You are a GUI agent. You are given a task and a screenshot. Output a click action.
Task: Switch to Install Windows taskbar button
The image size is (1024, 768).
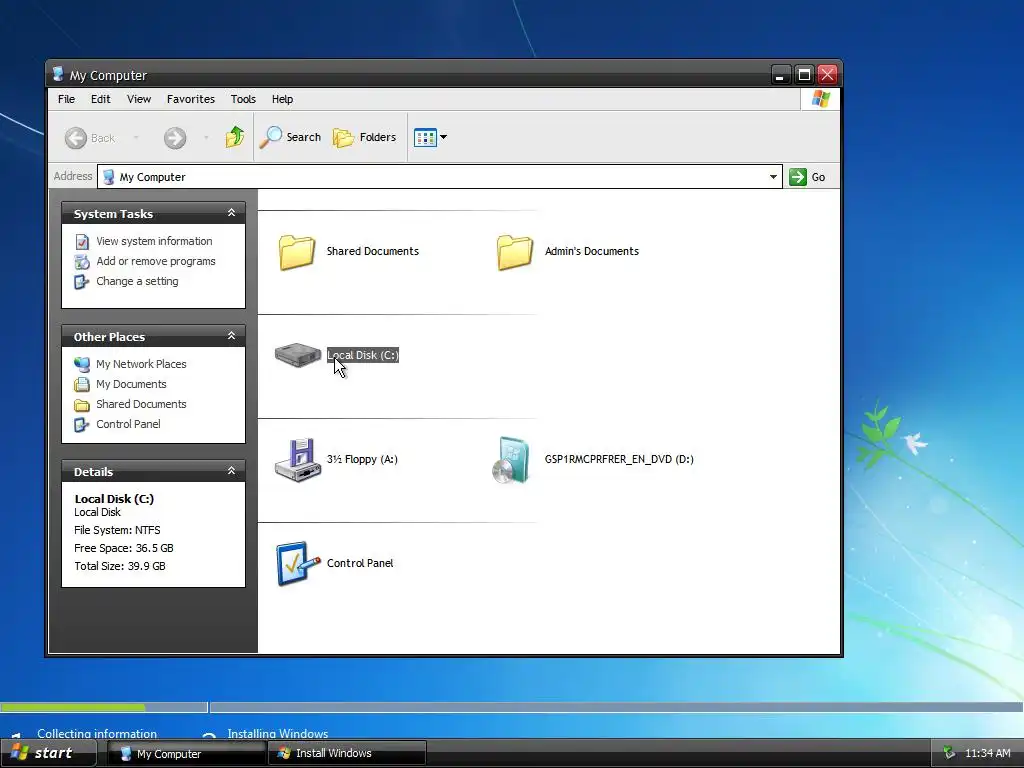[347, 754]
